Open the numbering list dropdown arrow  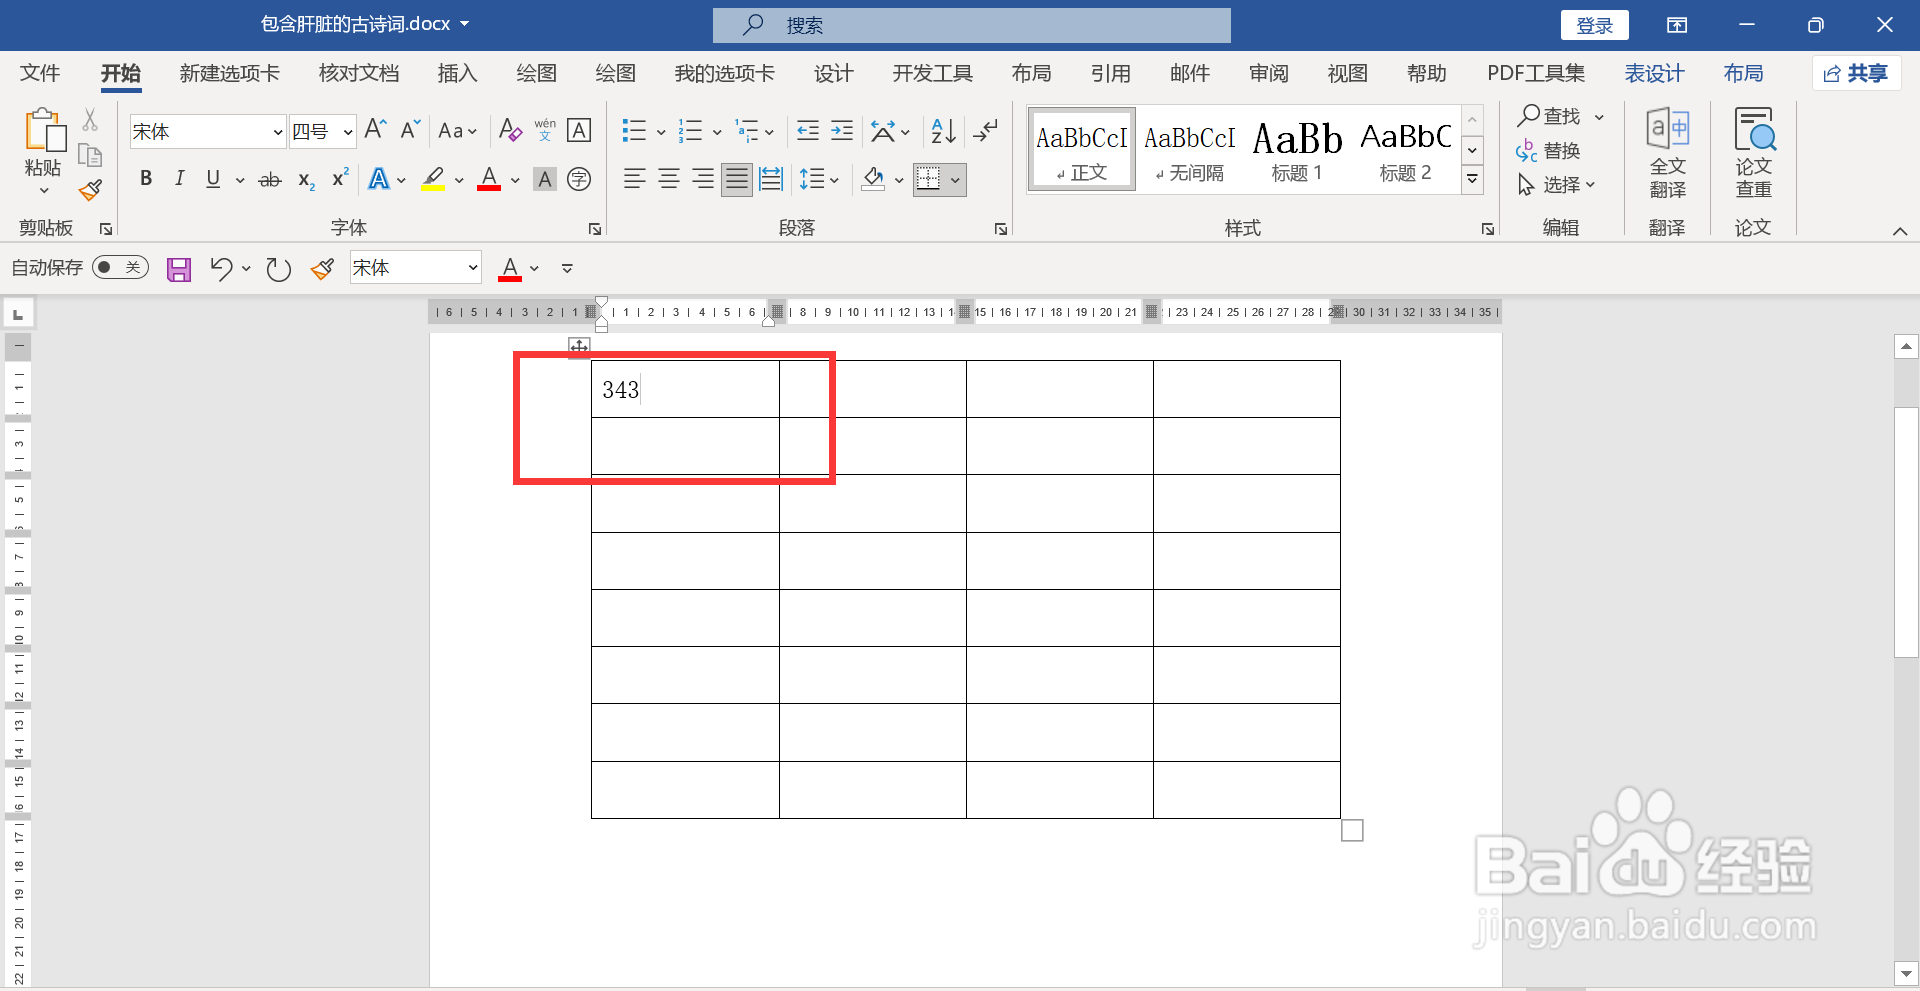tap(717, 131)
